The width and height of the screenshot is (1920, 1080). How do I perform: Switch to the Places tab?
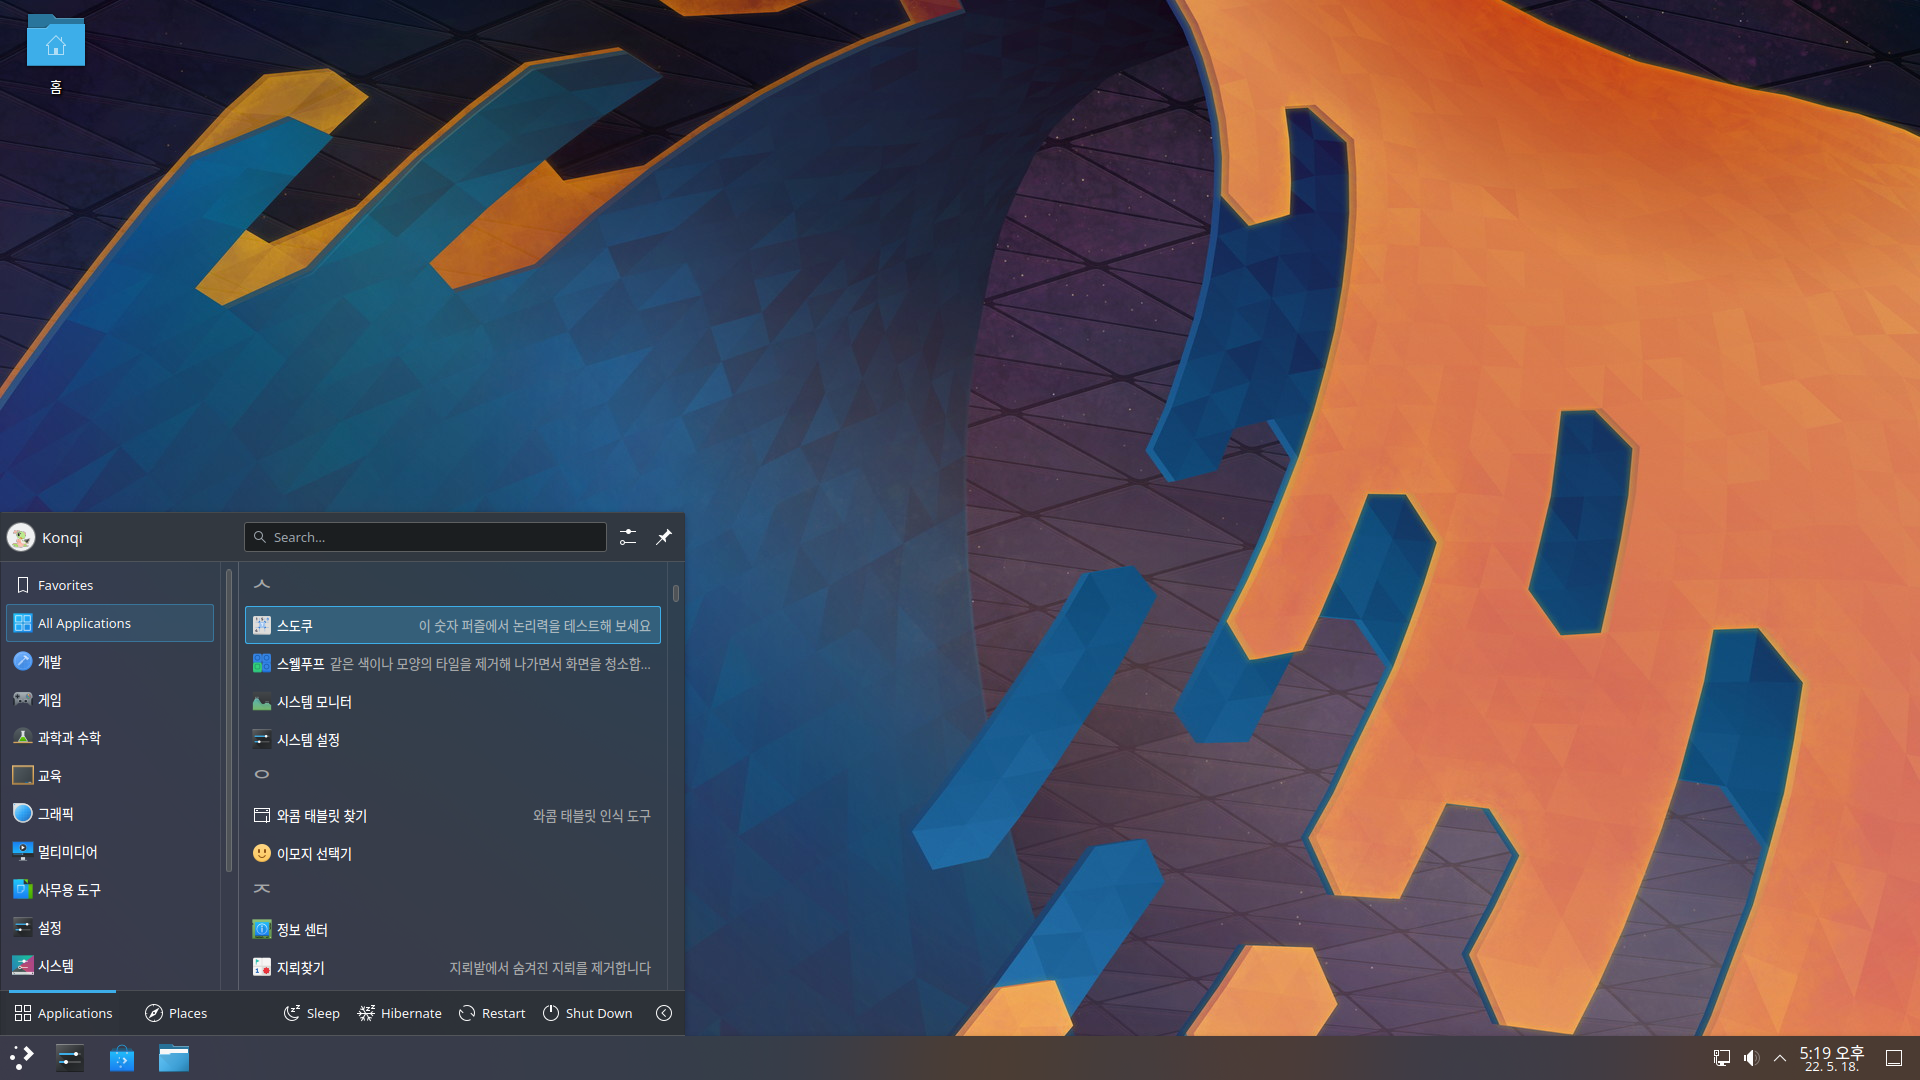(x=176, y=1013)
